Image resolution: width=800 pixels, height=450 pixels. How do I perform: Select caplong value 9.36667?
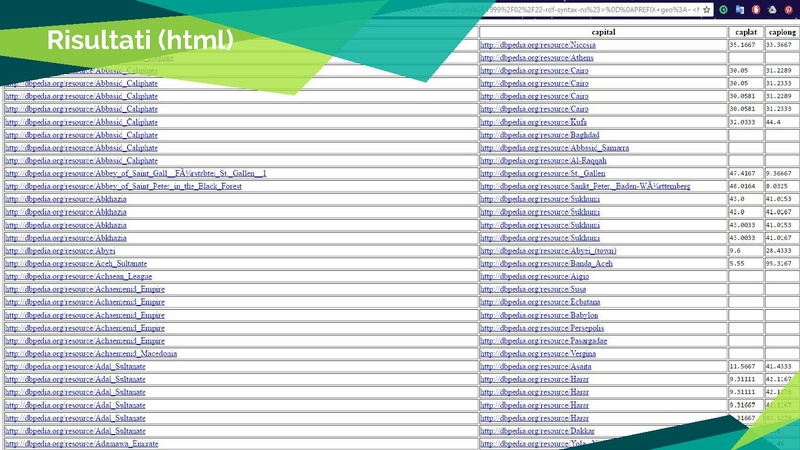tap(779, 173)
